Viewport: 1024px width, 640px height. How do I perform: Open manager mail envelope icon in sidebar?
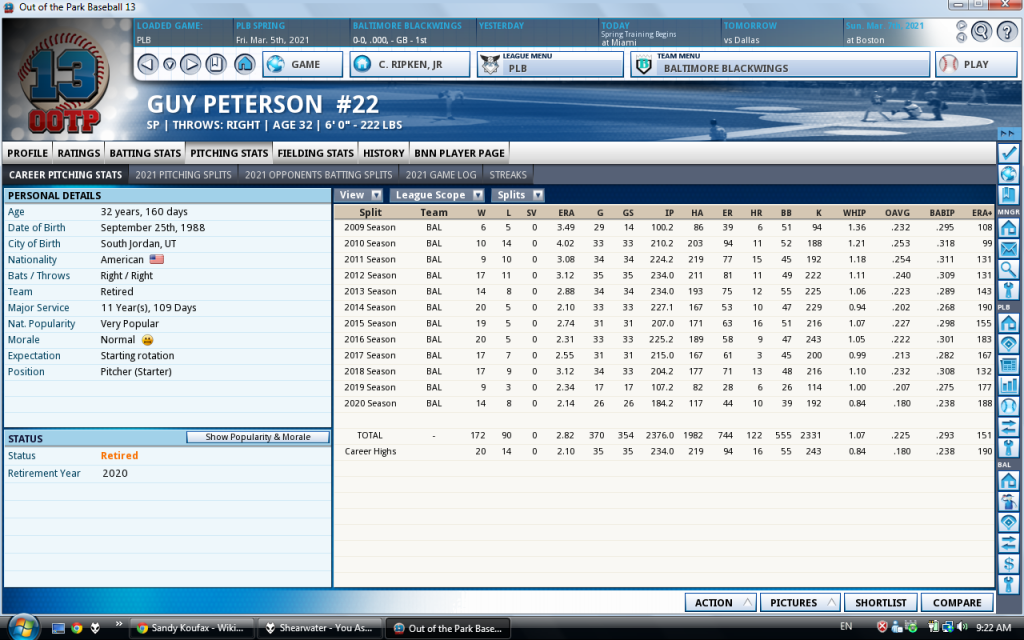tap(1008, 249)
